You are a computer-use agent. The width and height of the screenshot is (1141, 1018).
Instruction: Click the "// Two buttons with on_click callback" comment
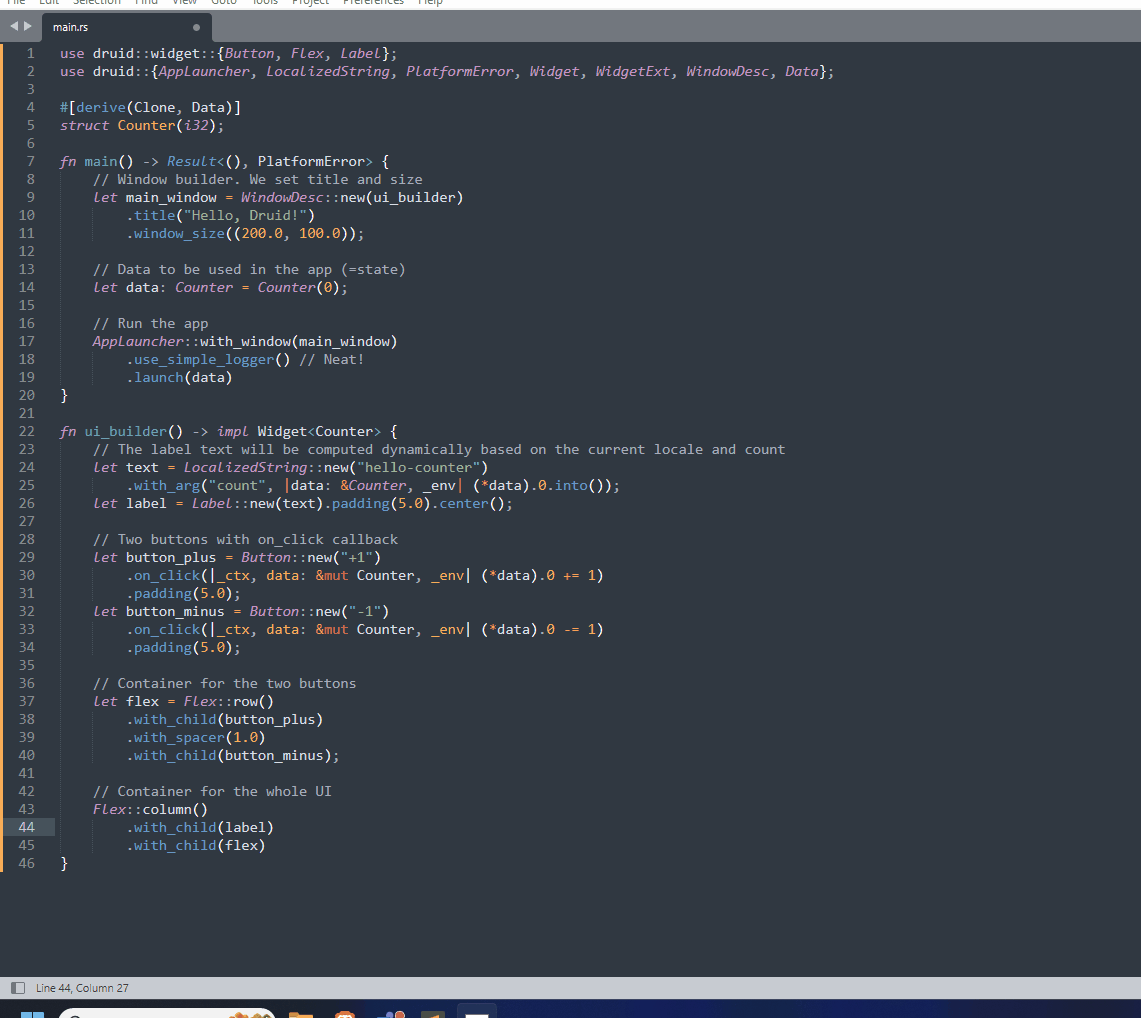click(245, 539)
